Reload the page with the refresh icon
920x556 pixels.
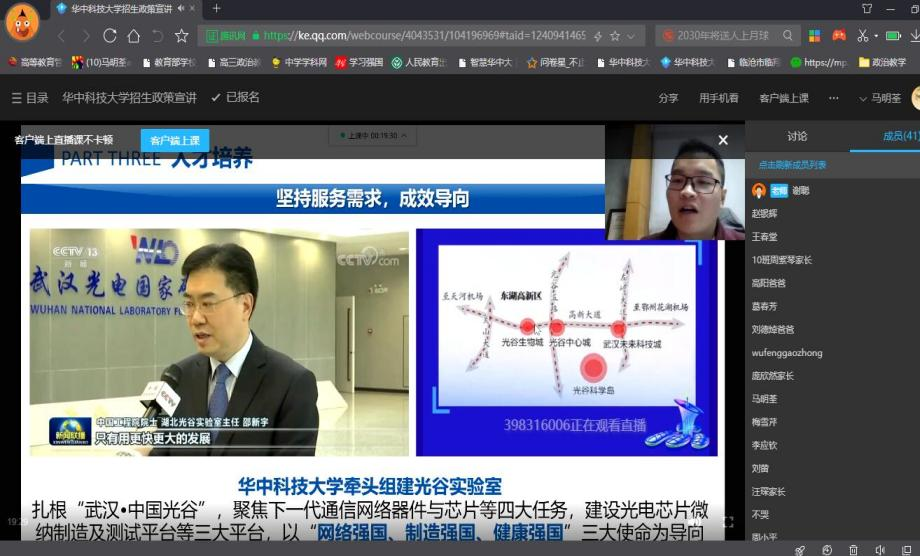click(x=110, y=36)
